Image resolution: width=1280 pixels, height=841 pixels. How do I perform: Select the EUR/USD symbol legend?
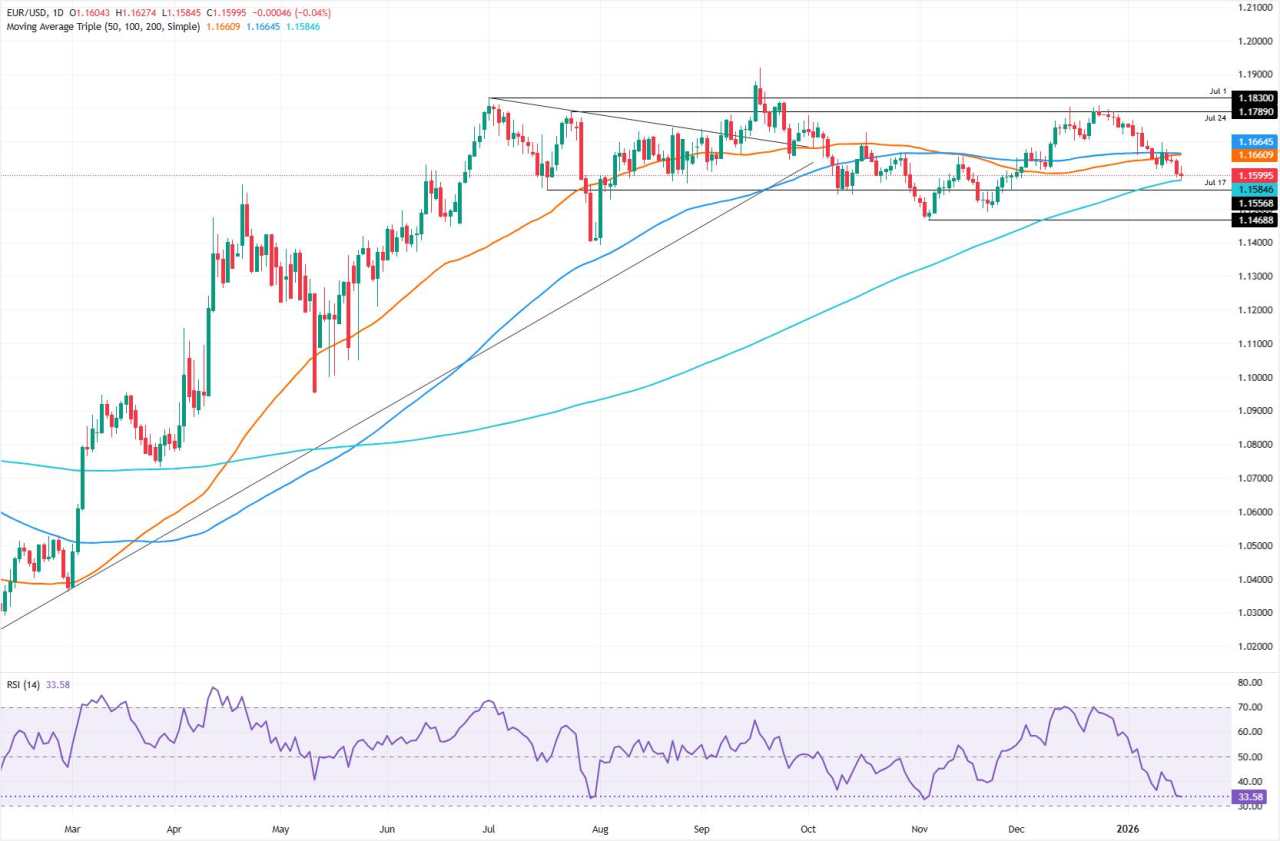30,14
